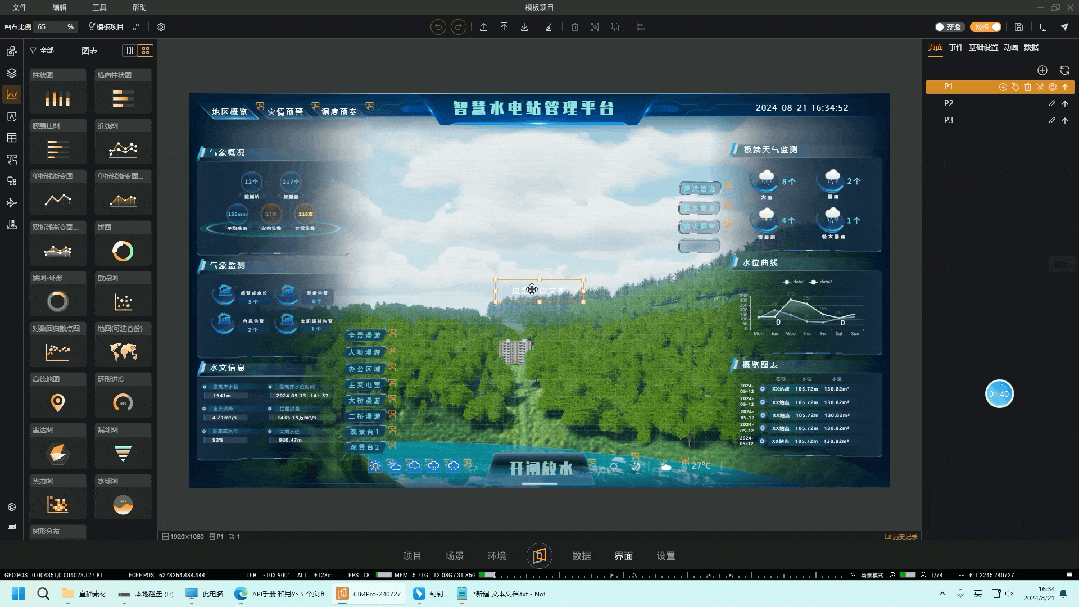The width and height of the screenshot is (1079, 607).
Task: Open the third tab in right panel
Action: [983, 47]
